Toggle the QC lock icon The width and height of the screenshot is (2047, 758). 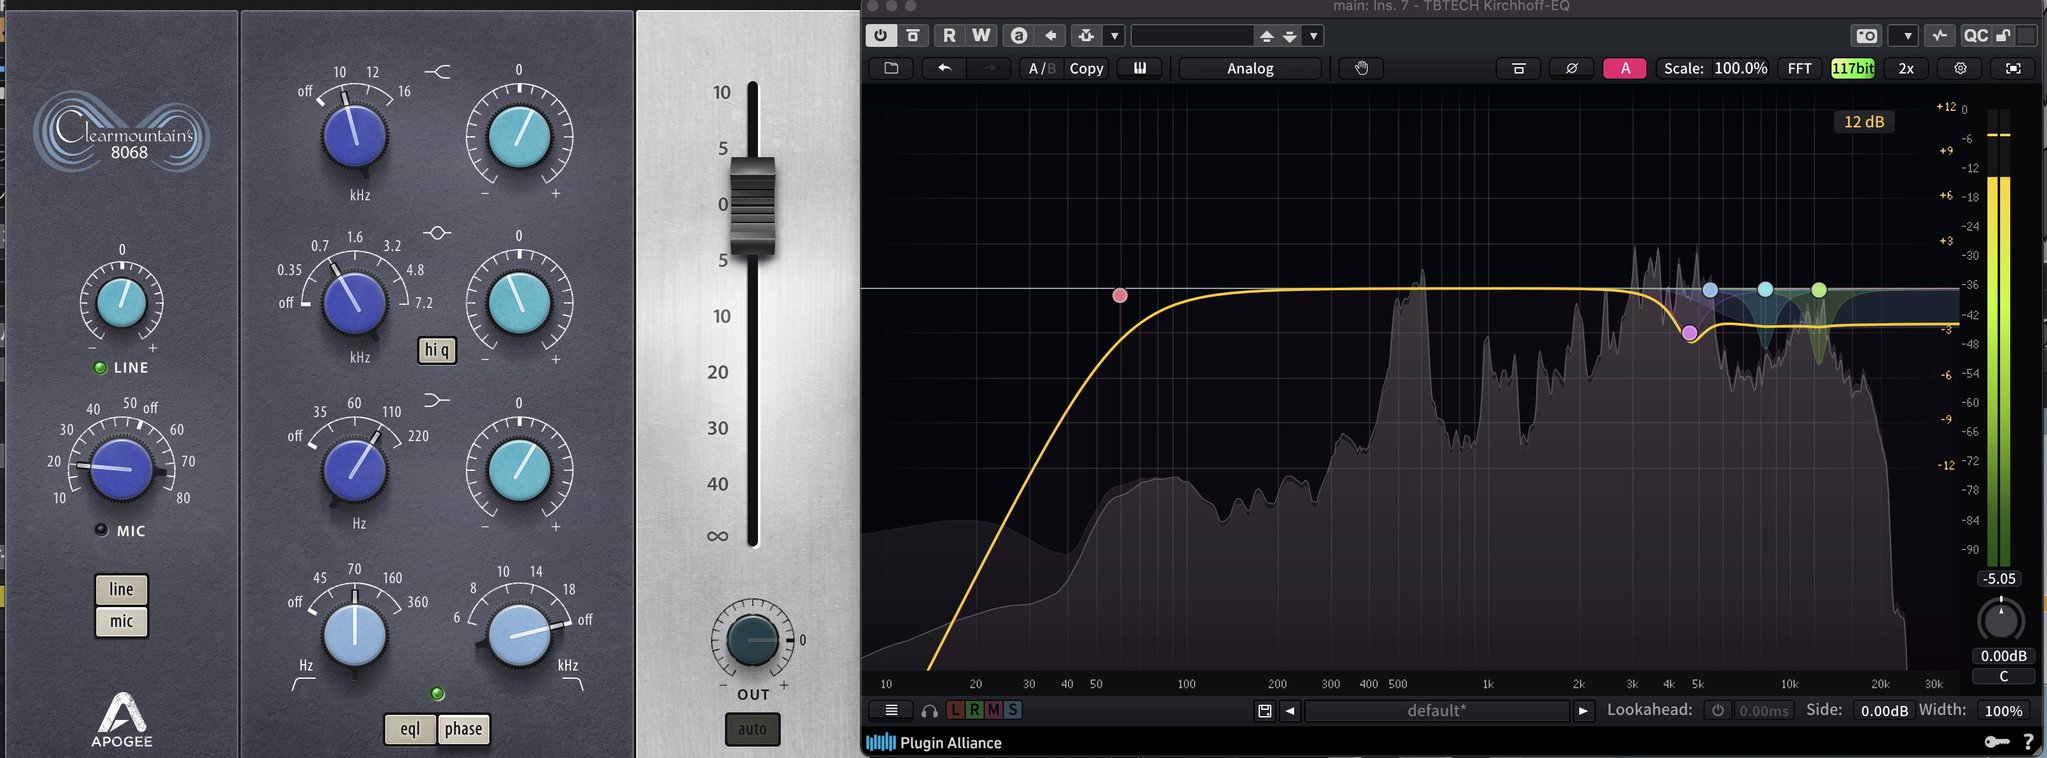pyautogui.click(x=2003, y=35)
